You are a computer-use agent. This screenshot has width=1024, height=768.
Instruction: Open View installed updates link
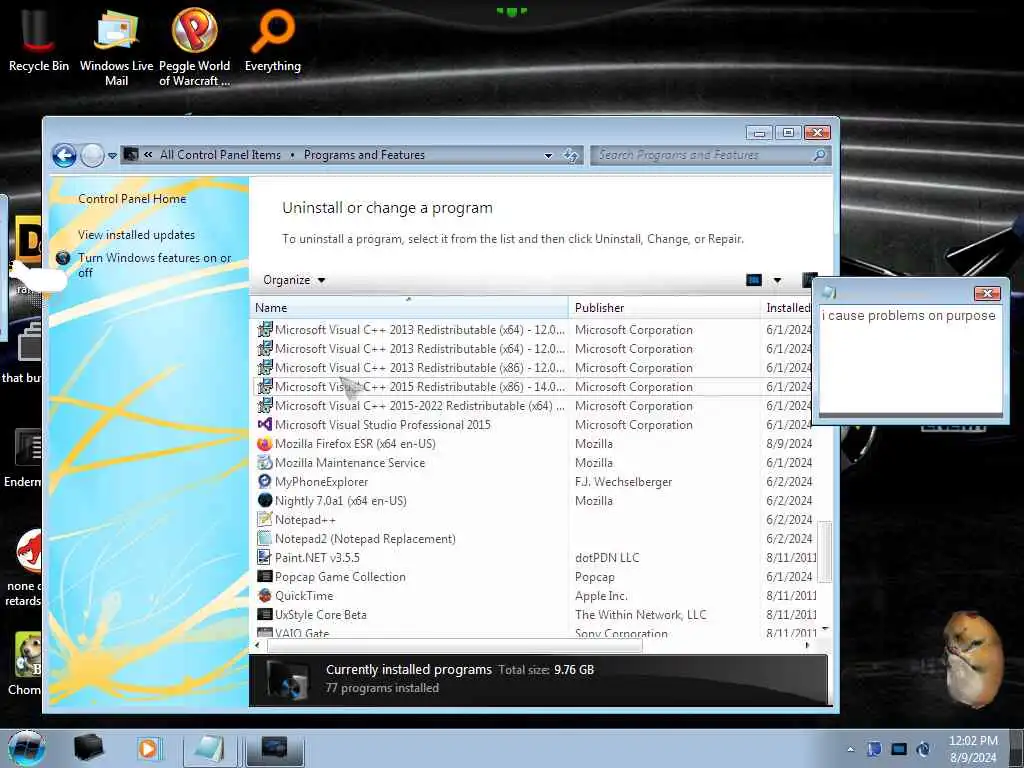click(x=136, y=235)
